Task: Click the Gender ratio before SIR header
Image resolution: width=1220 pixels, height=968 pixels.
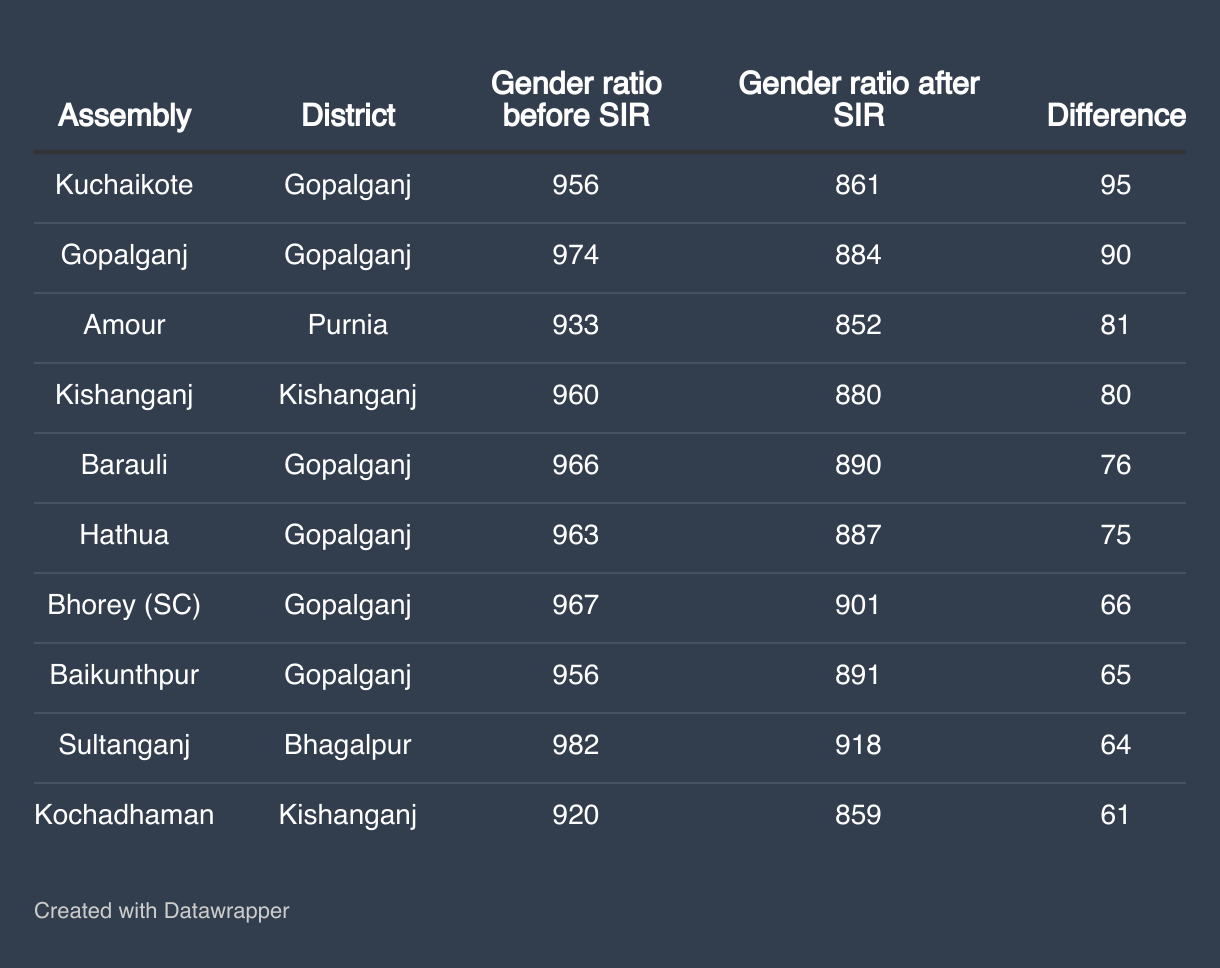Action: point(576,99)
